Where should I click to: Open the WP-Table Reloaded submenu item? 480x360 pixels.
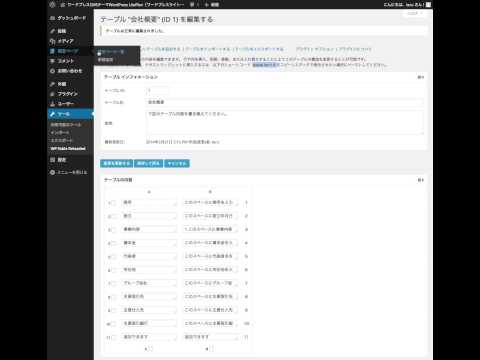[68, 149]
